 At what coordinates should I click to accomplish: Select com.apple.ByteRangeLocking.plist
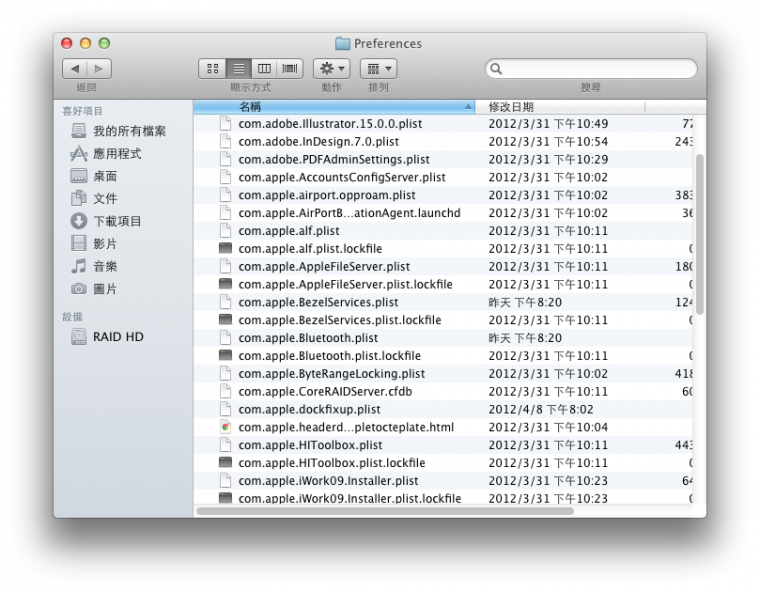[x=332, y=374]
